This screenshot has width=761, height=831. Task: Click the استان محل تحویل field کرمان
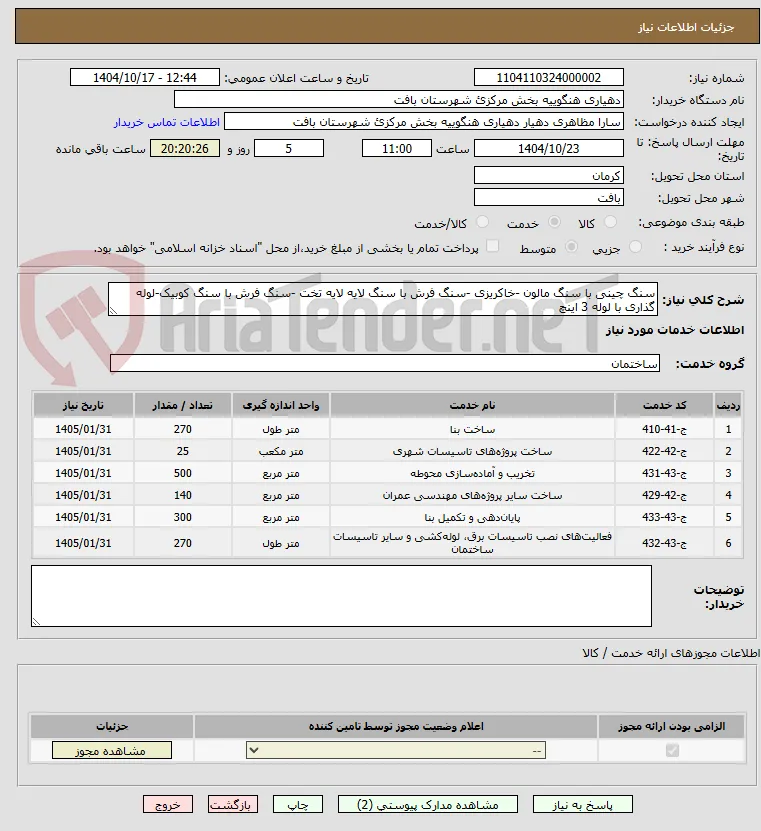coord(548,175)
